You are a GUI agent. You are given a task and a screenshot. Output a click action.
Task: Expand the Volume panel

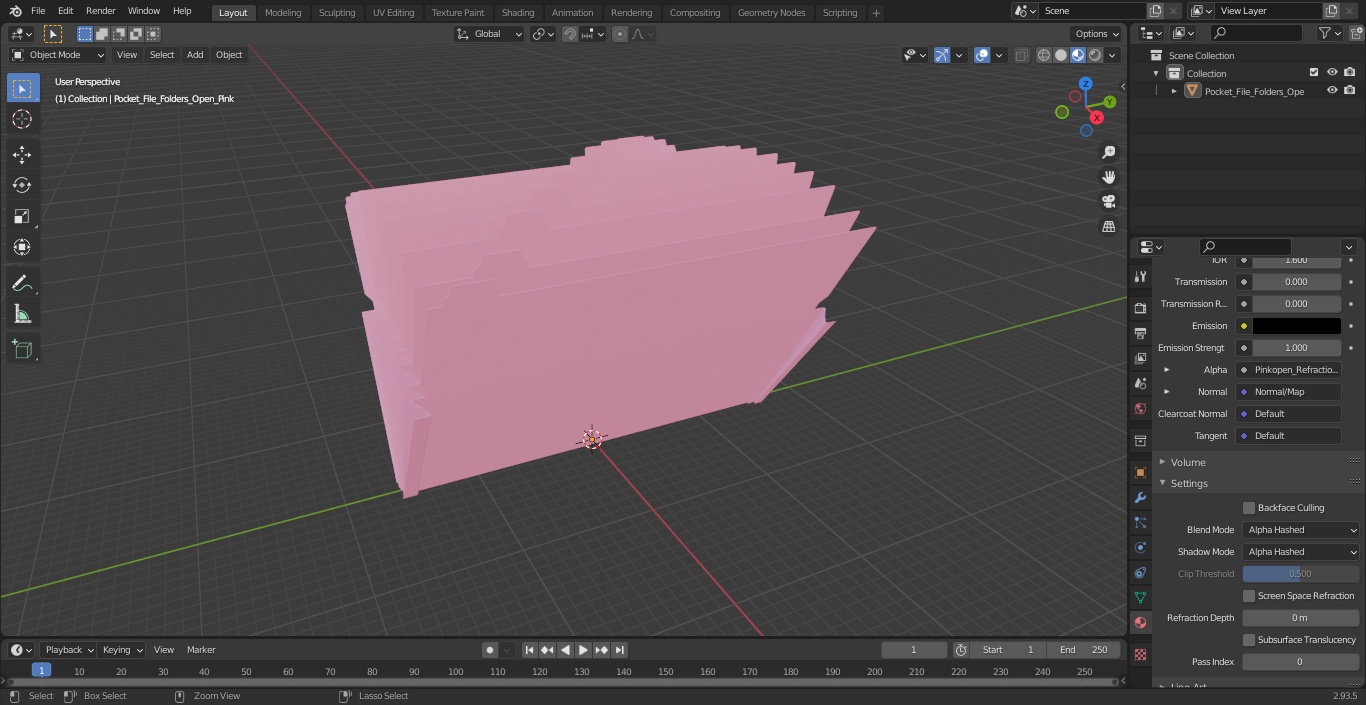click(1188, 462)
